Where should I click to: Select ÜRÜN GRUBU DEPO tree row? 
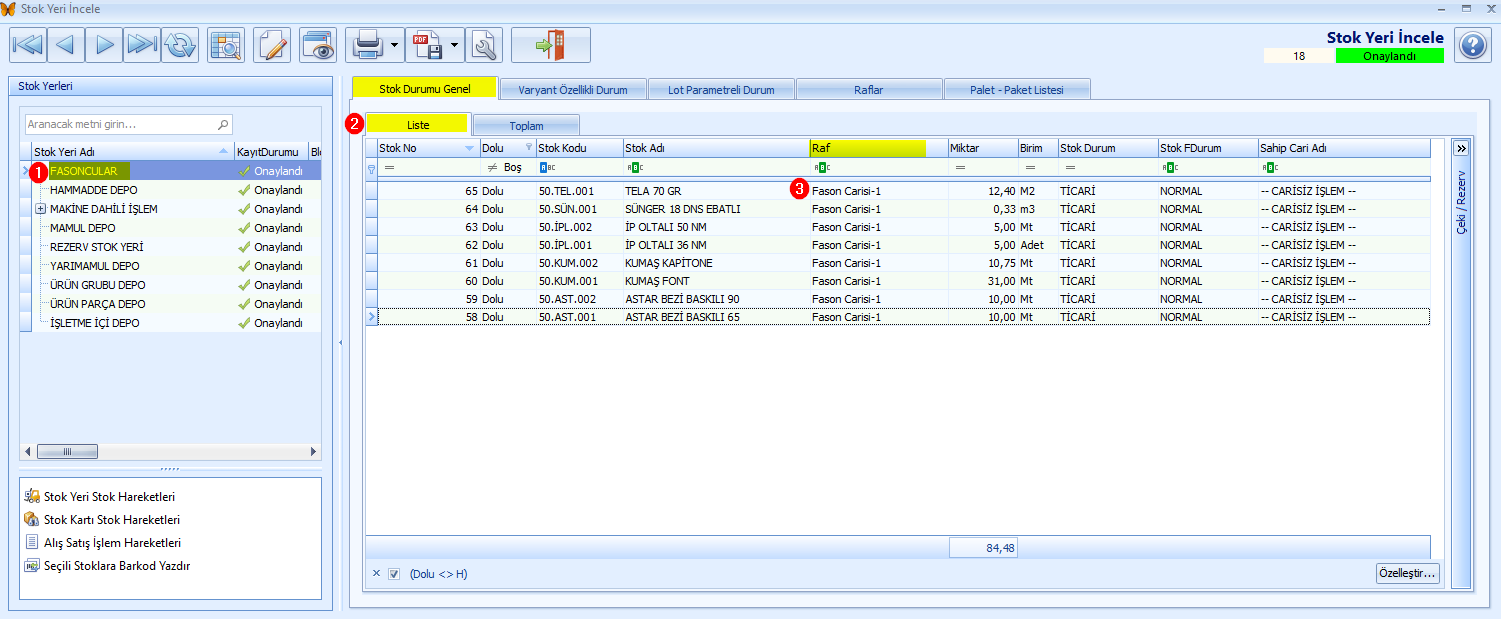point(98,285)
